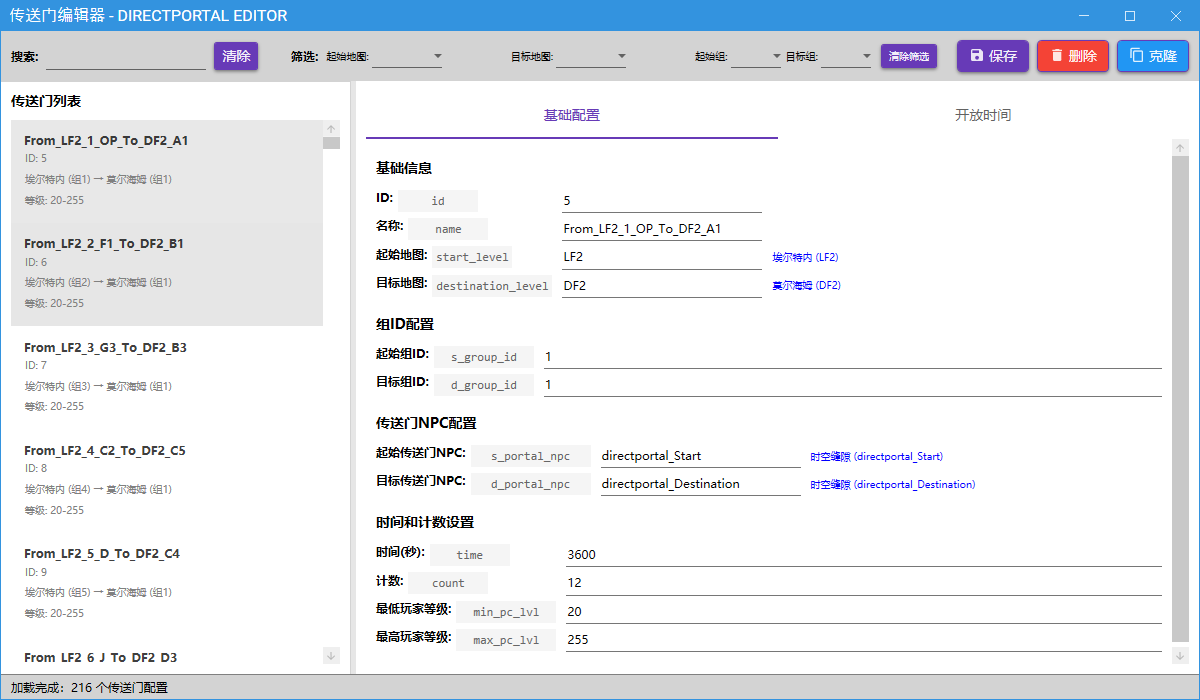Screen dimensions: 1200x700
Task: Click the 时间(秒) field showing 3600
Action: pos(863,555)
